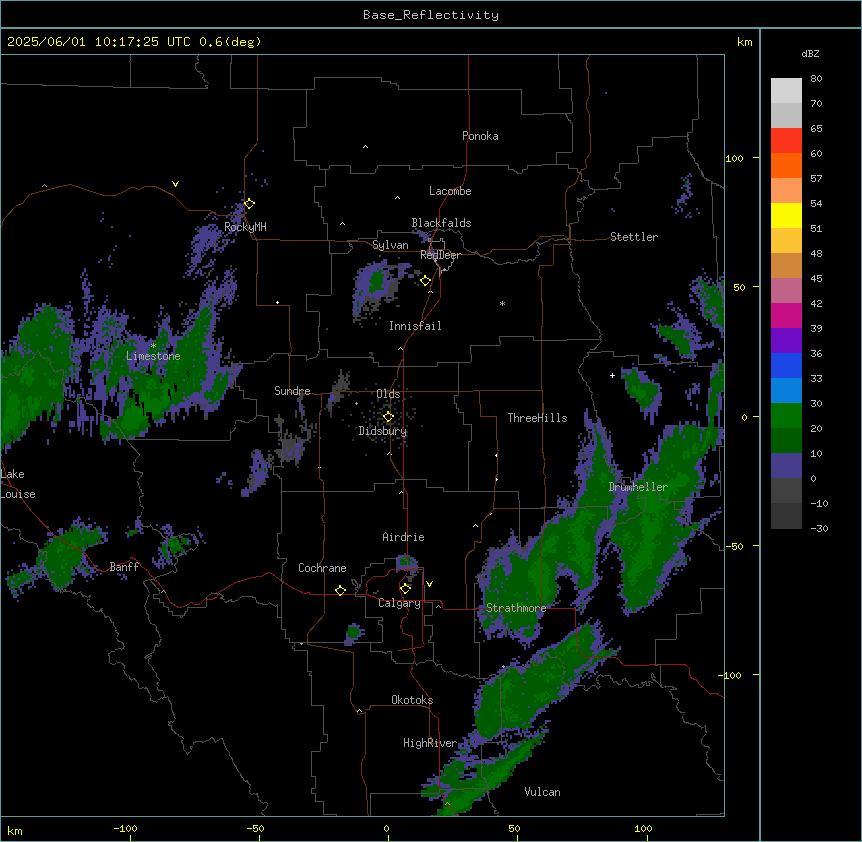This screenshot has height=842, width=862.
Task: Click the Cochrane town label
Action: (322, 568)
